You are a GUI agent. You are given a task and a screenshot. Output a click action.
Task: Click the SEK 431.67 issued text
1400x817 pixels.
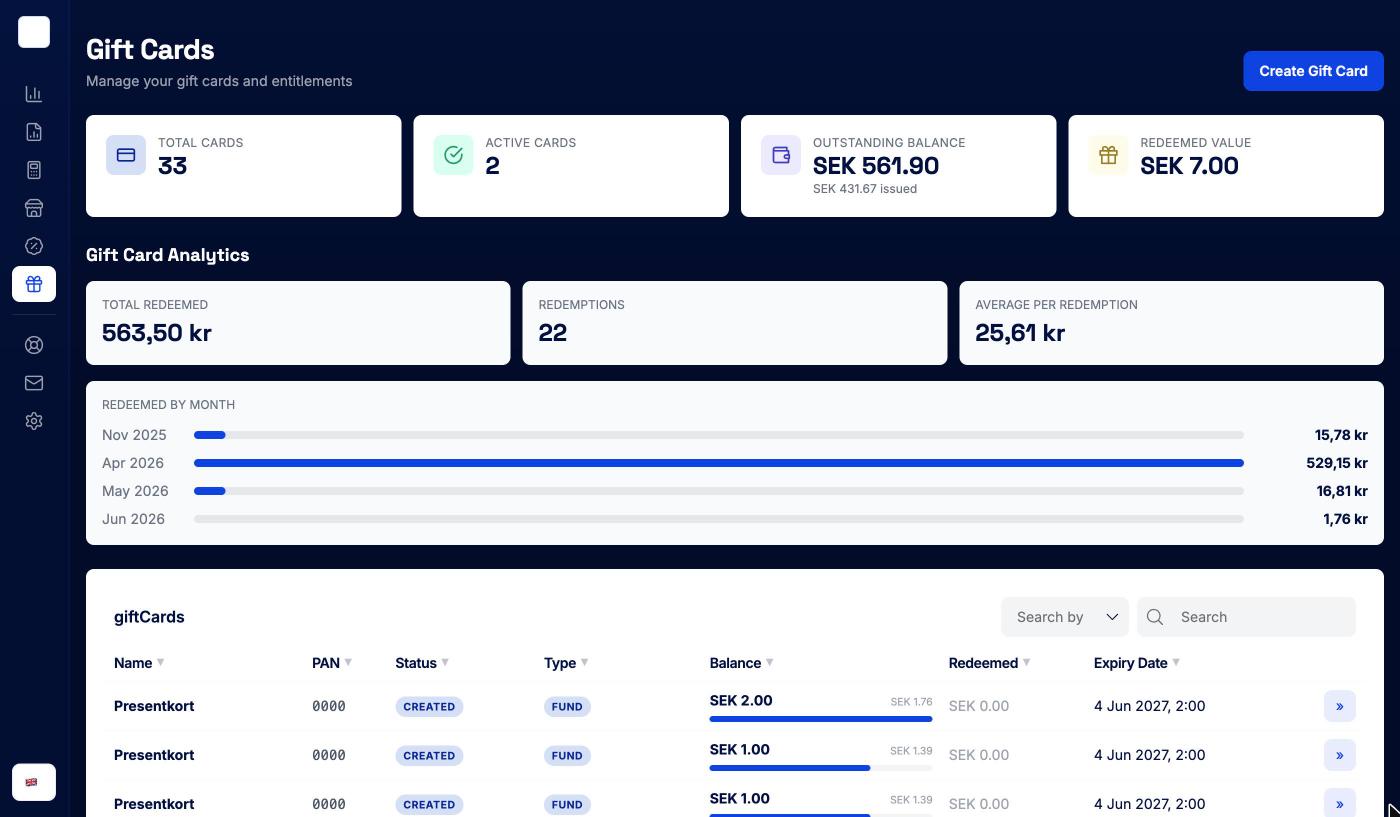[x=865, y=189]
